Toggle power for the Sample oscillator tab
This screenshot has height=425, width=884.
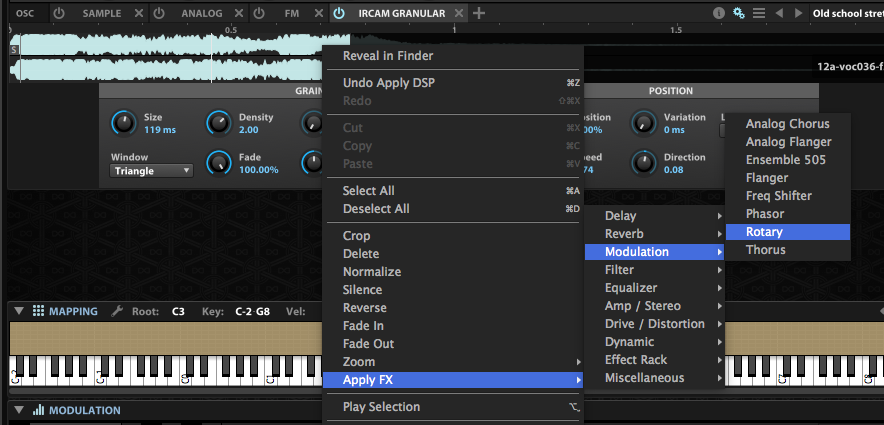click(59, 14)
